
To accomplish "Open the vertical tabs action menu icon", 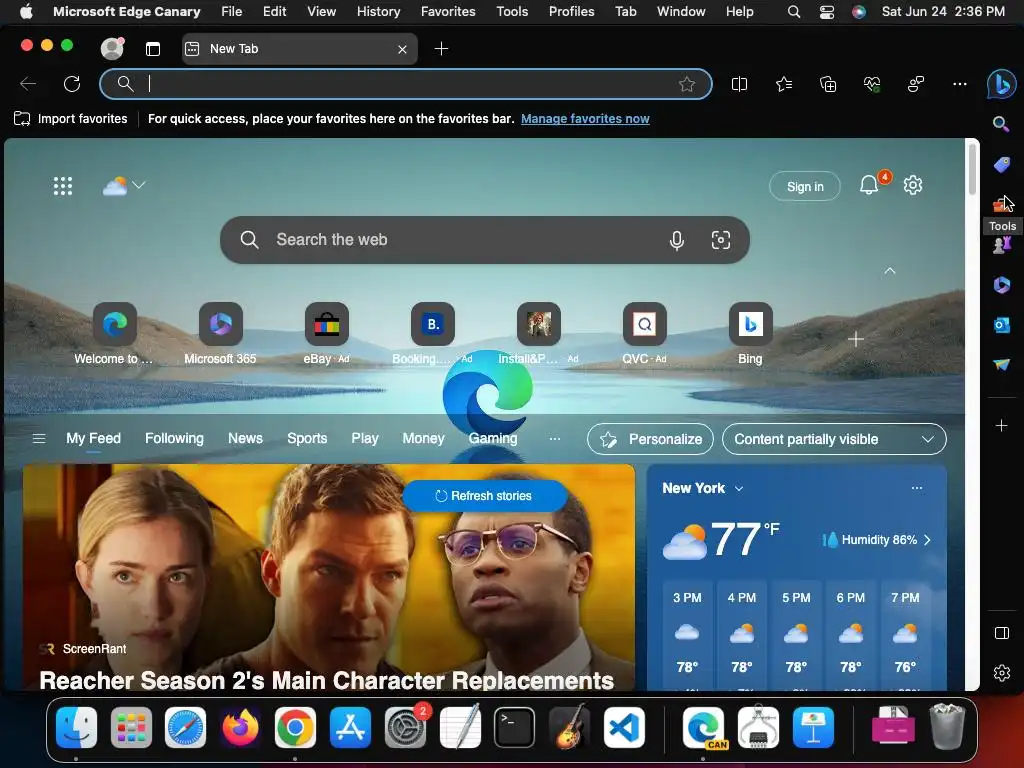I will (153, 49).
